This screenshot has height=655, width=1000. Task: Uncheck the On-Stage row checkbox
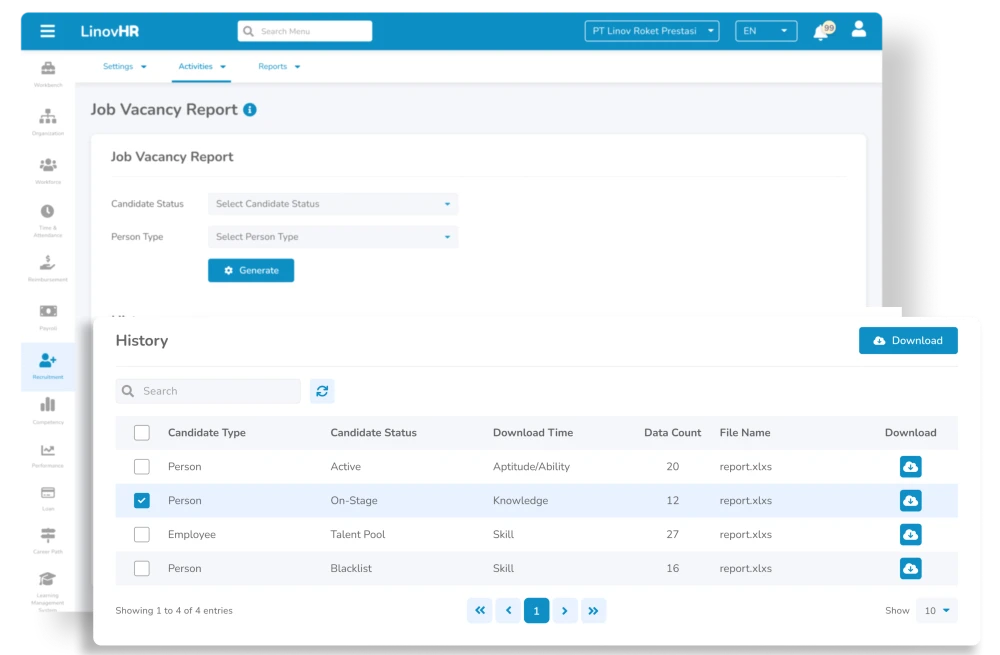tap(142, 501)
